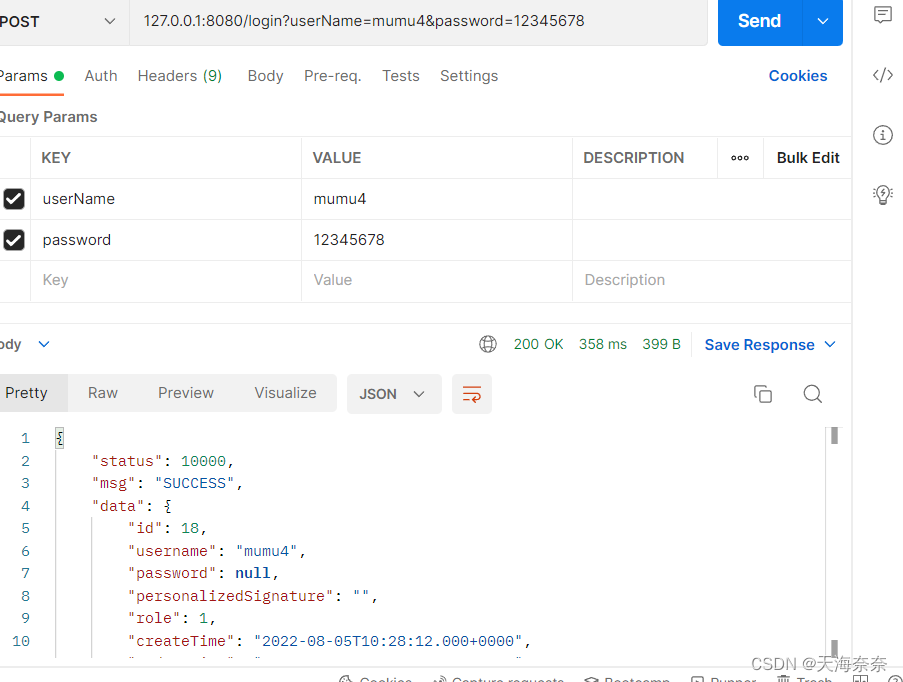The image size is (903, 682).
Task: Switch to the Headers (9) tab
Action: click(179, 76)
